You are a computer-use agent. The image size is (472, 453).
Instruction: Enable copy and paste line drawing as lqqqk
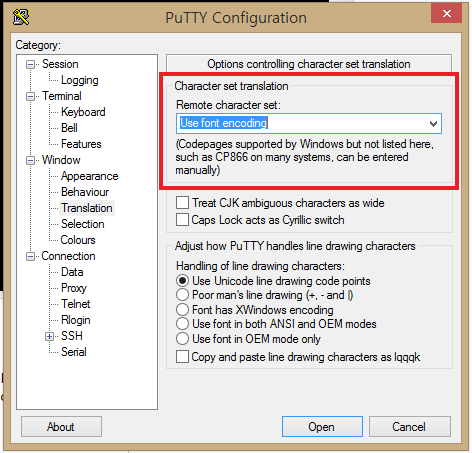182,356
